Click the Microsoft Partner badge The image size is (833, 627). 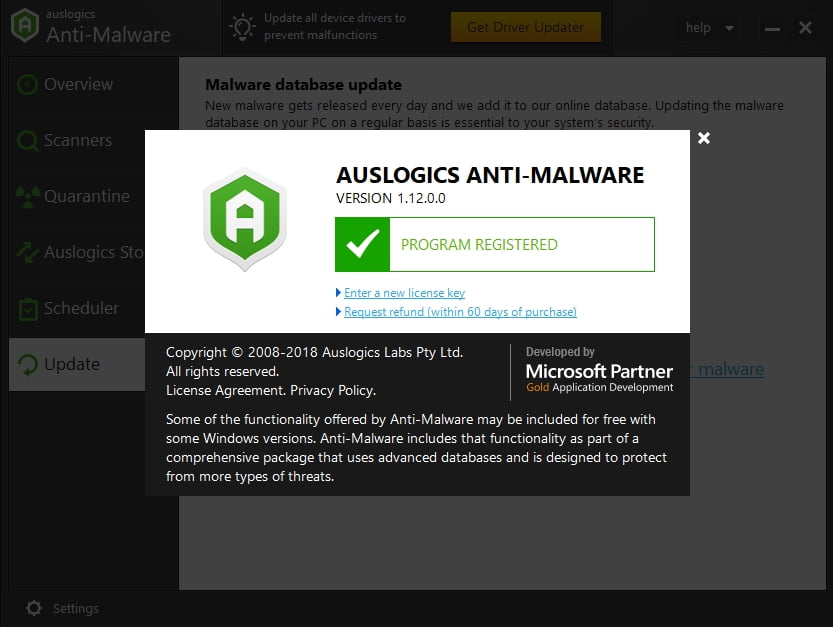click(x=599, y=370)
